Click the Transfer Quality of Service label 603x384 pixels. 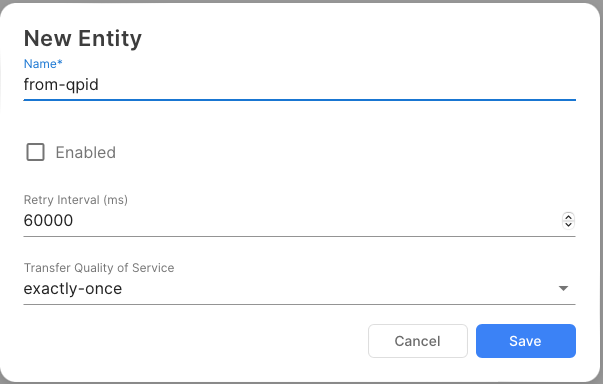click(99, 268)
